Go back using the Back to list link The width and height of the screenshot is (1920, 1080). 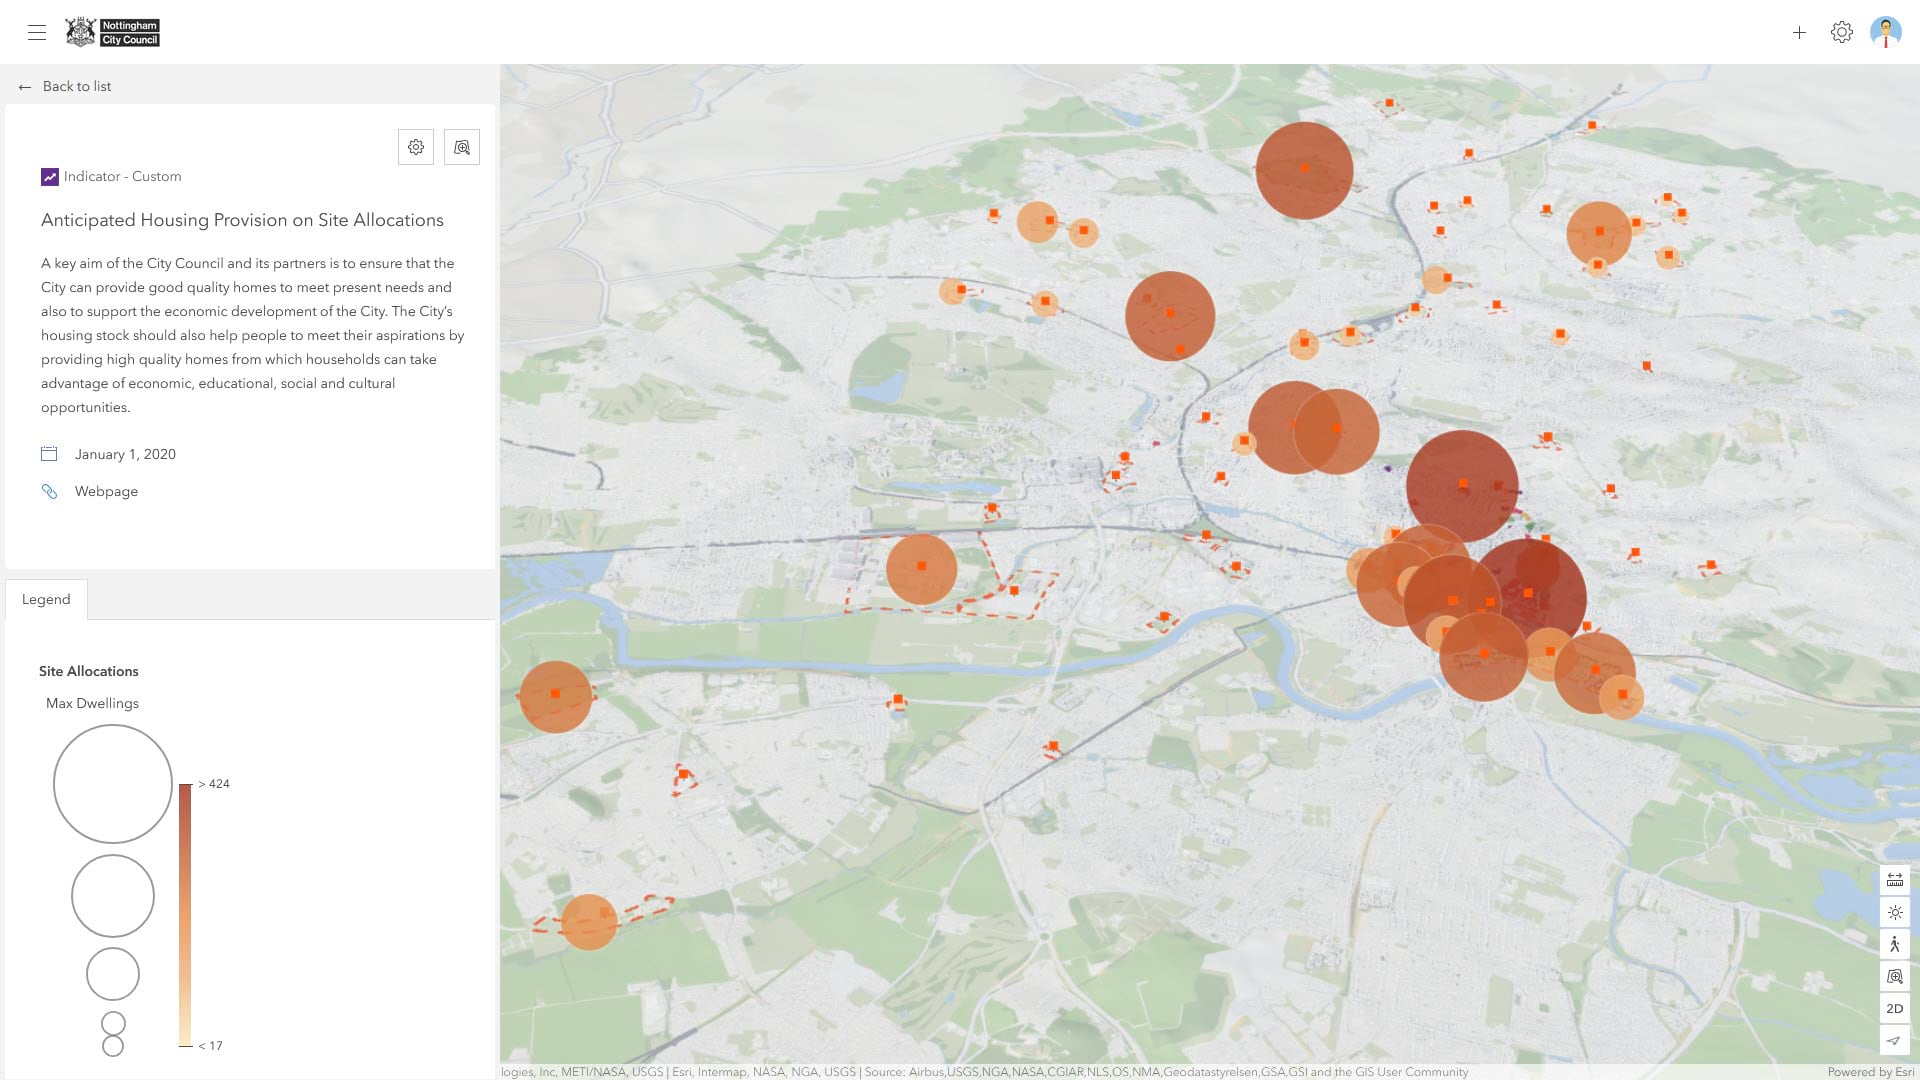tap(66, 86)
